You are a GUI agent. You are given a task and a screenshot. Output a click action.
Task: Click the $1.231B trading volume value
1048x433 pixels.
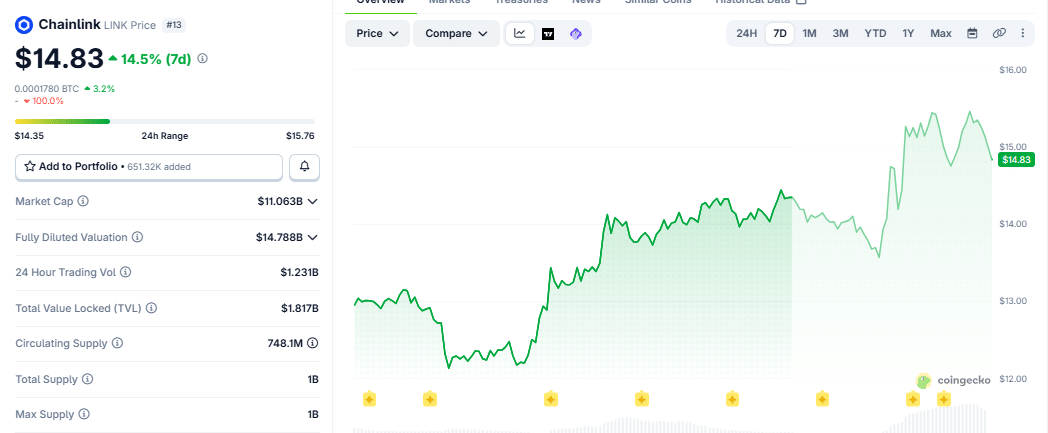pyautogui.click(x=299, y=273)
